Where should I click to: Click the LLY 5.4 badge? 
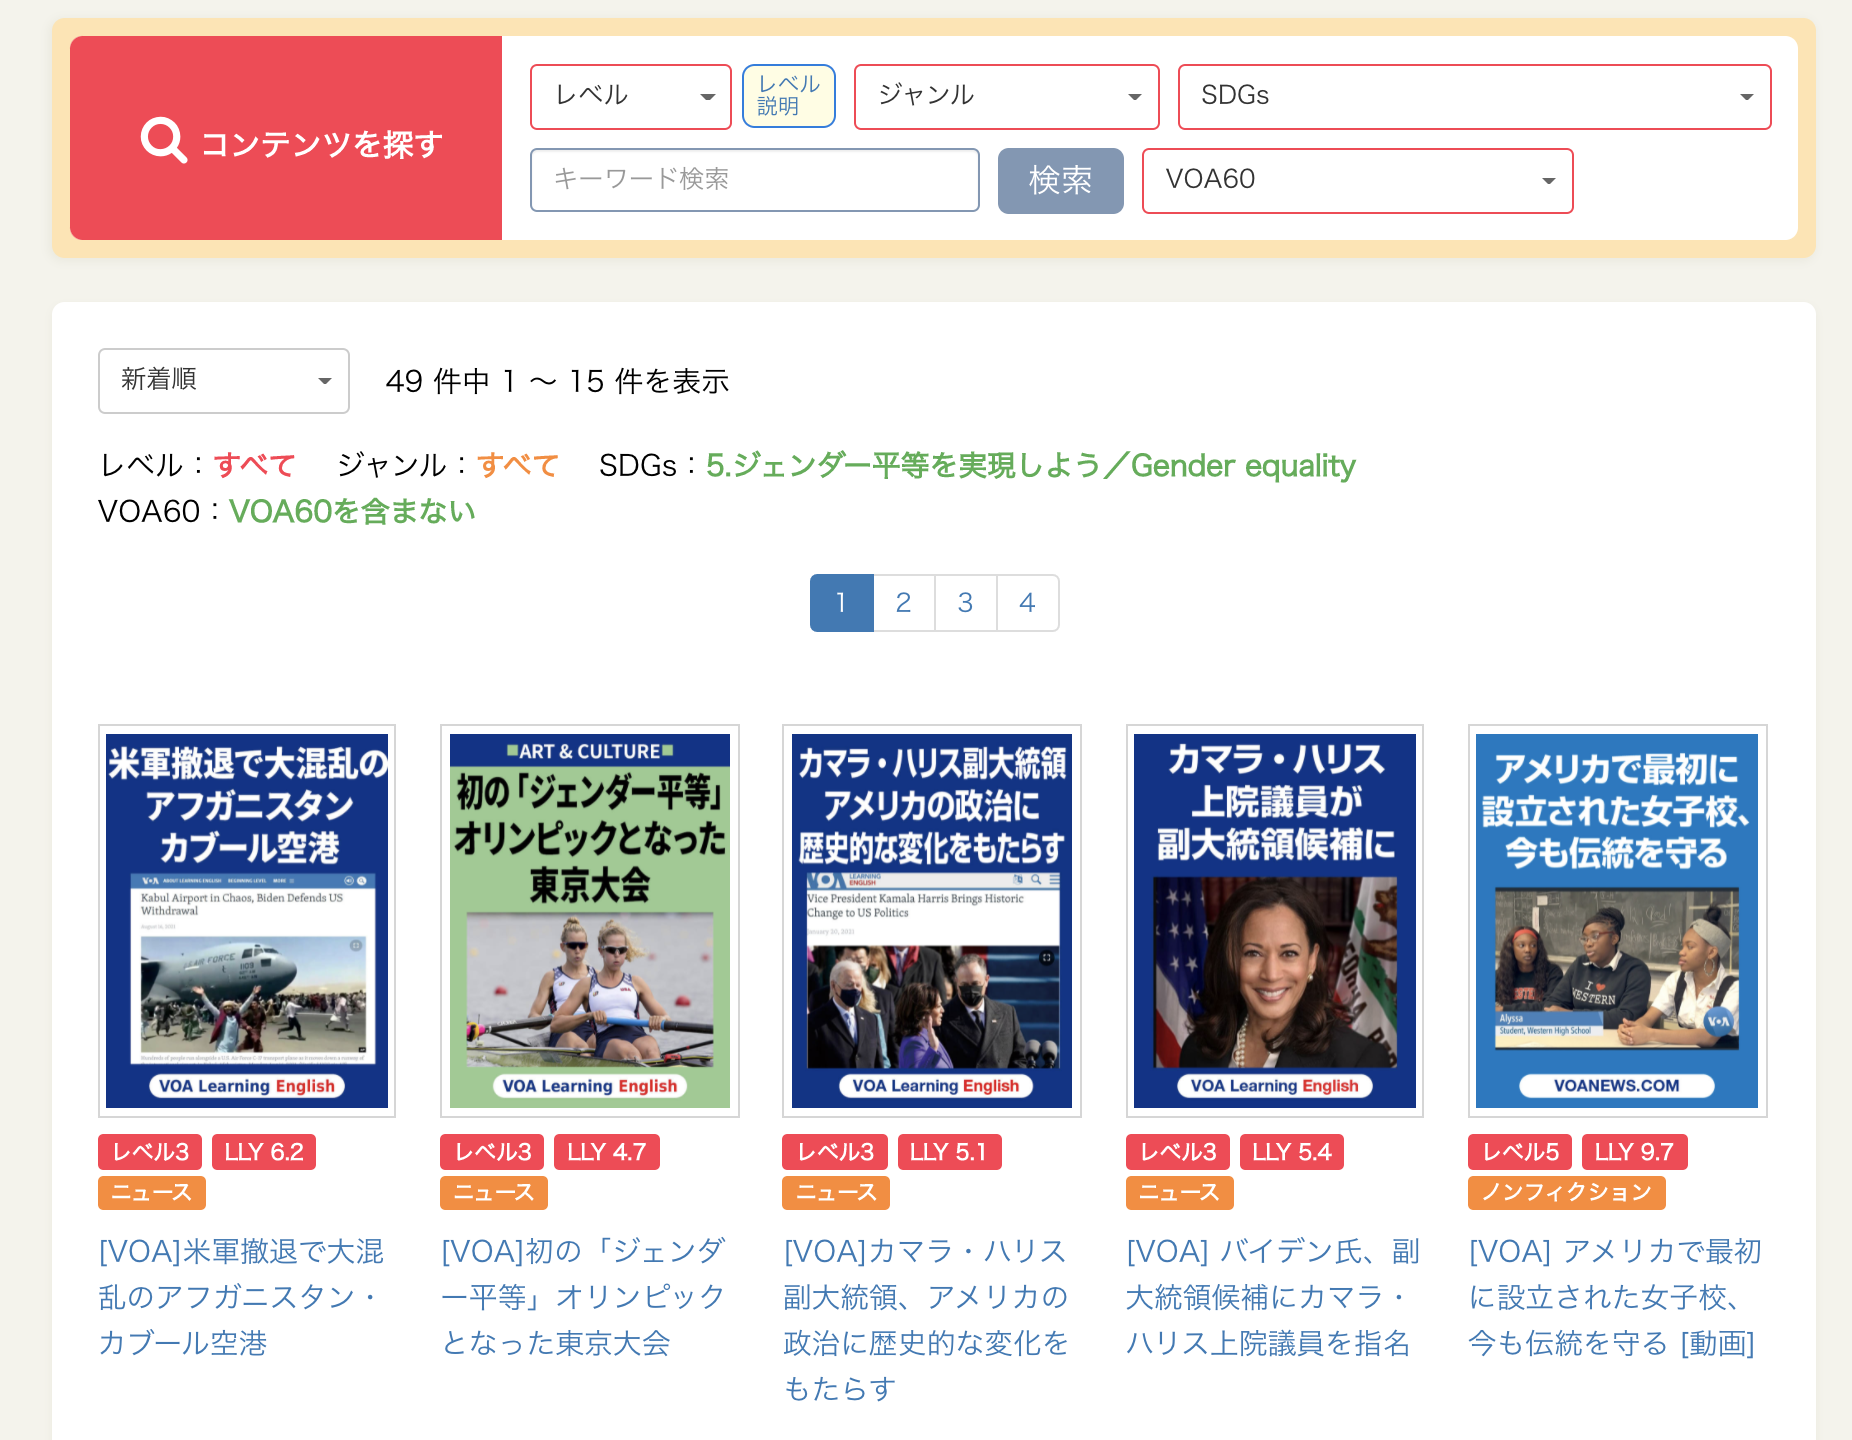point(1292,1152)
